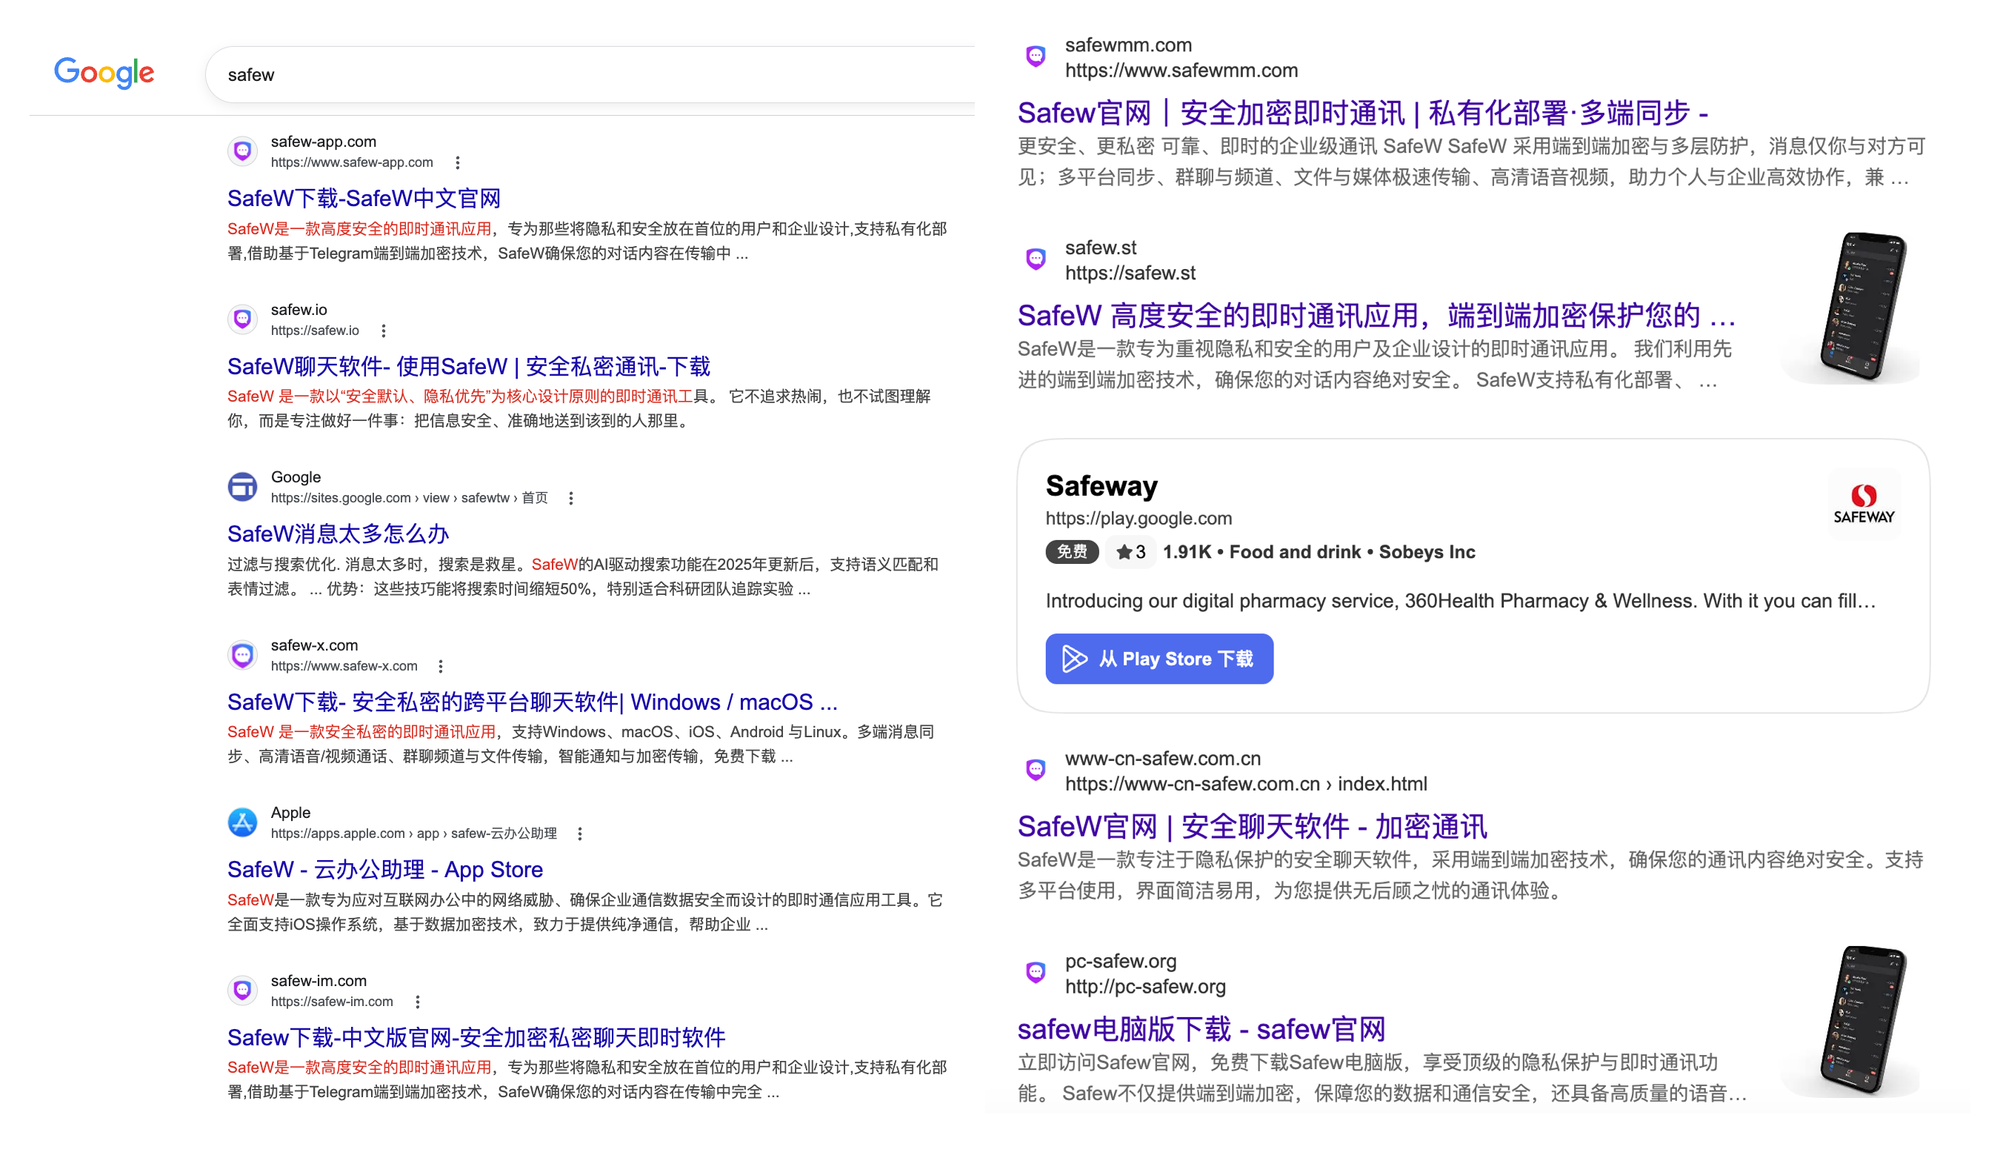The width and height of the screenshot is (2000, 1167).
Task: Click the Play Store download button
Action: pyautogui.click(x=1159, y=659)
